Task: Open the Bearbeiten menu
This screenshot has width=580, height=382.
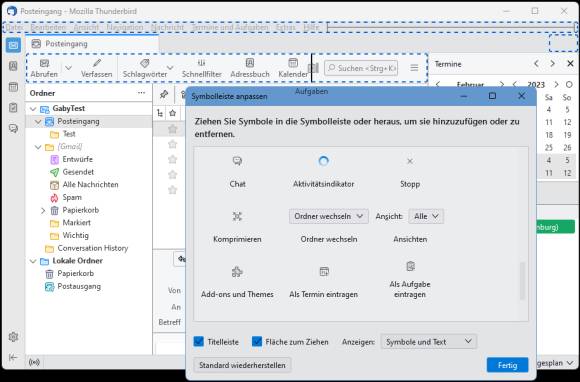Action: tap(48, 27)
